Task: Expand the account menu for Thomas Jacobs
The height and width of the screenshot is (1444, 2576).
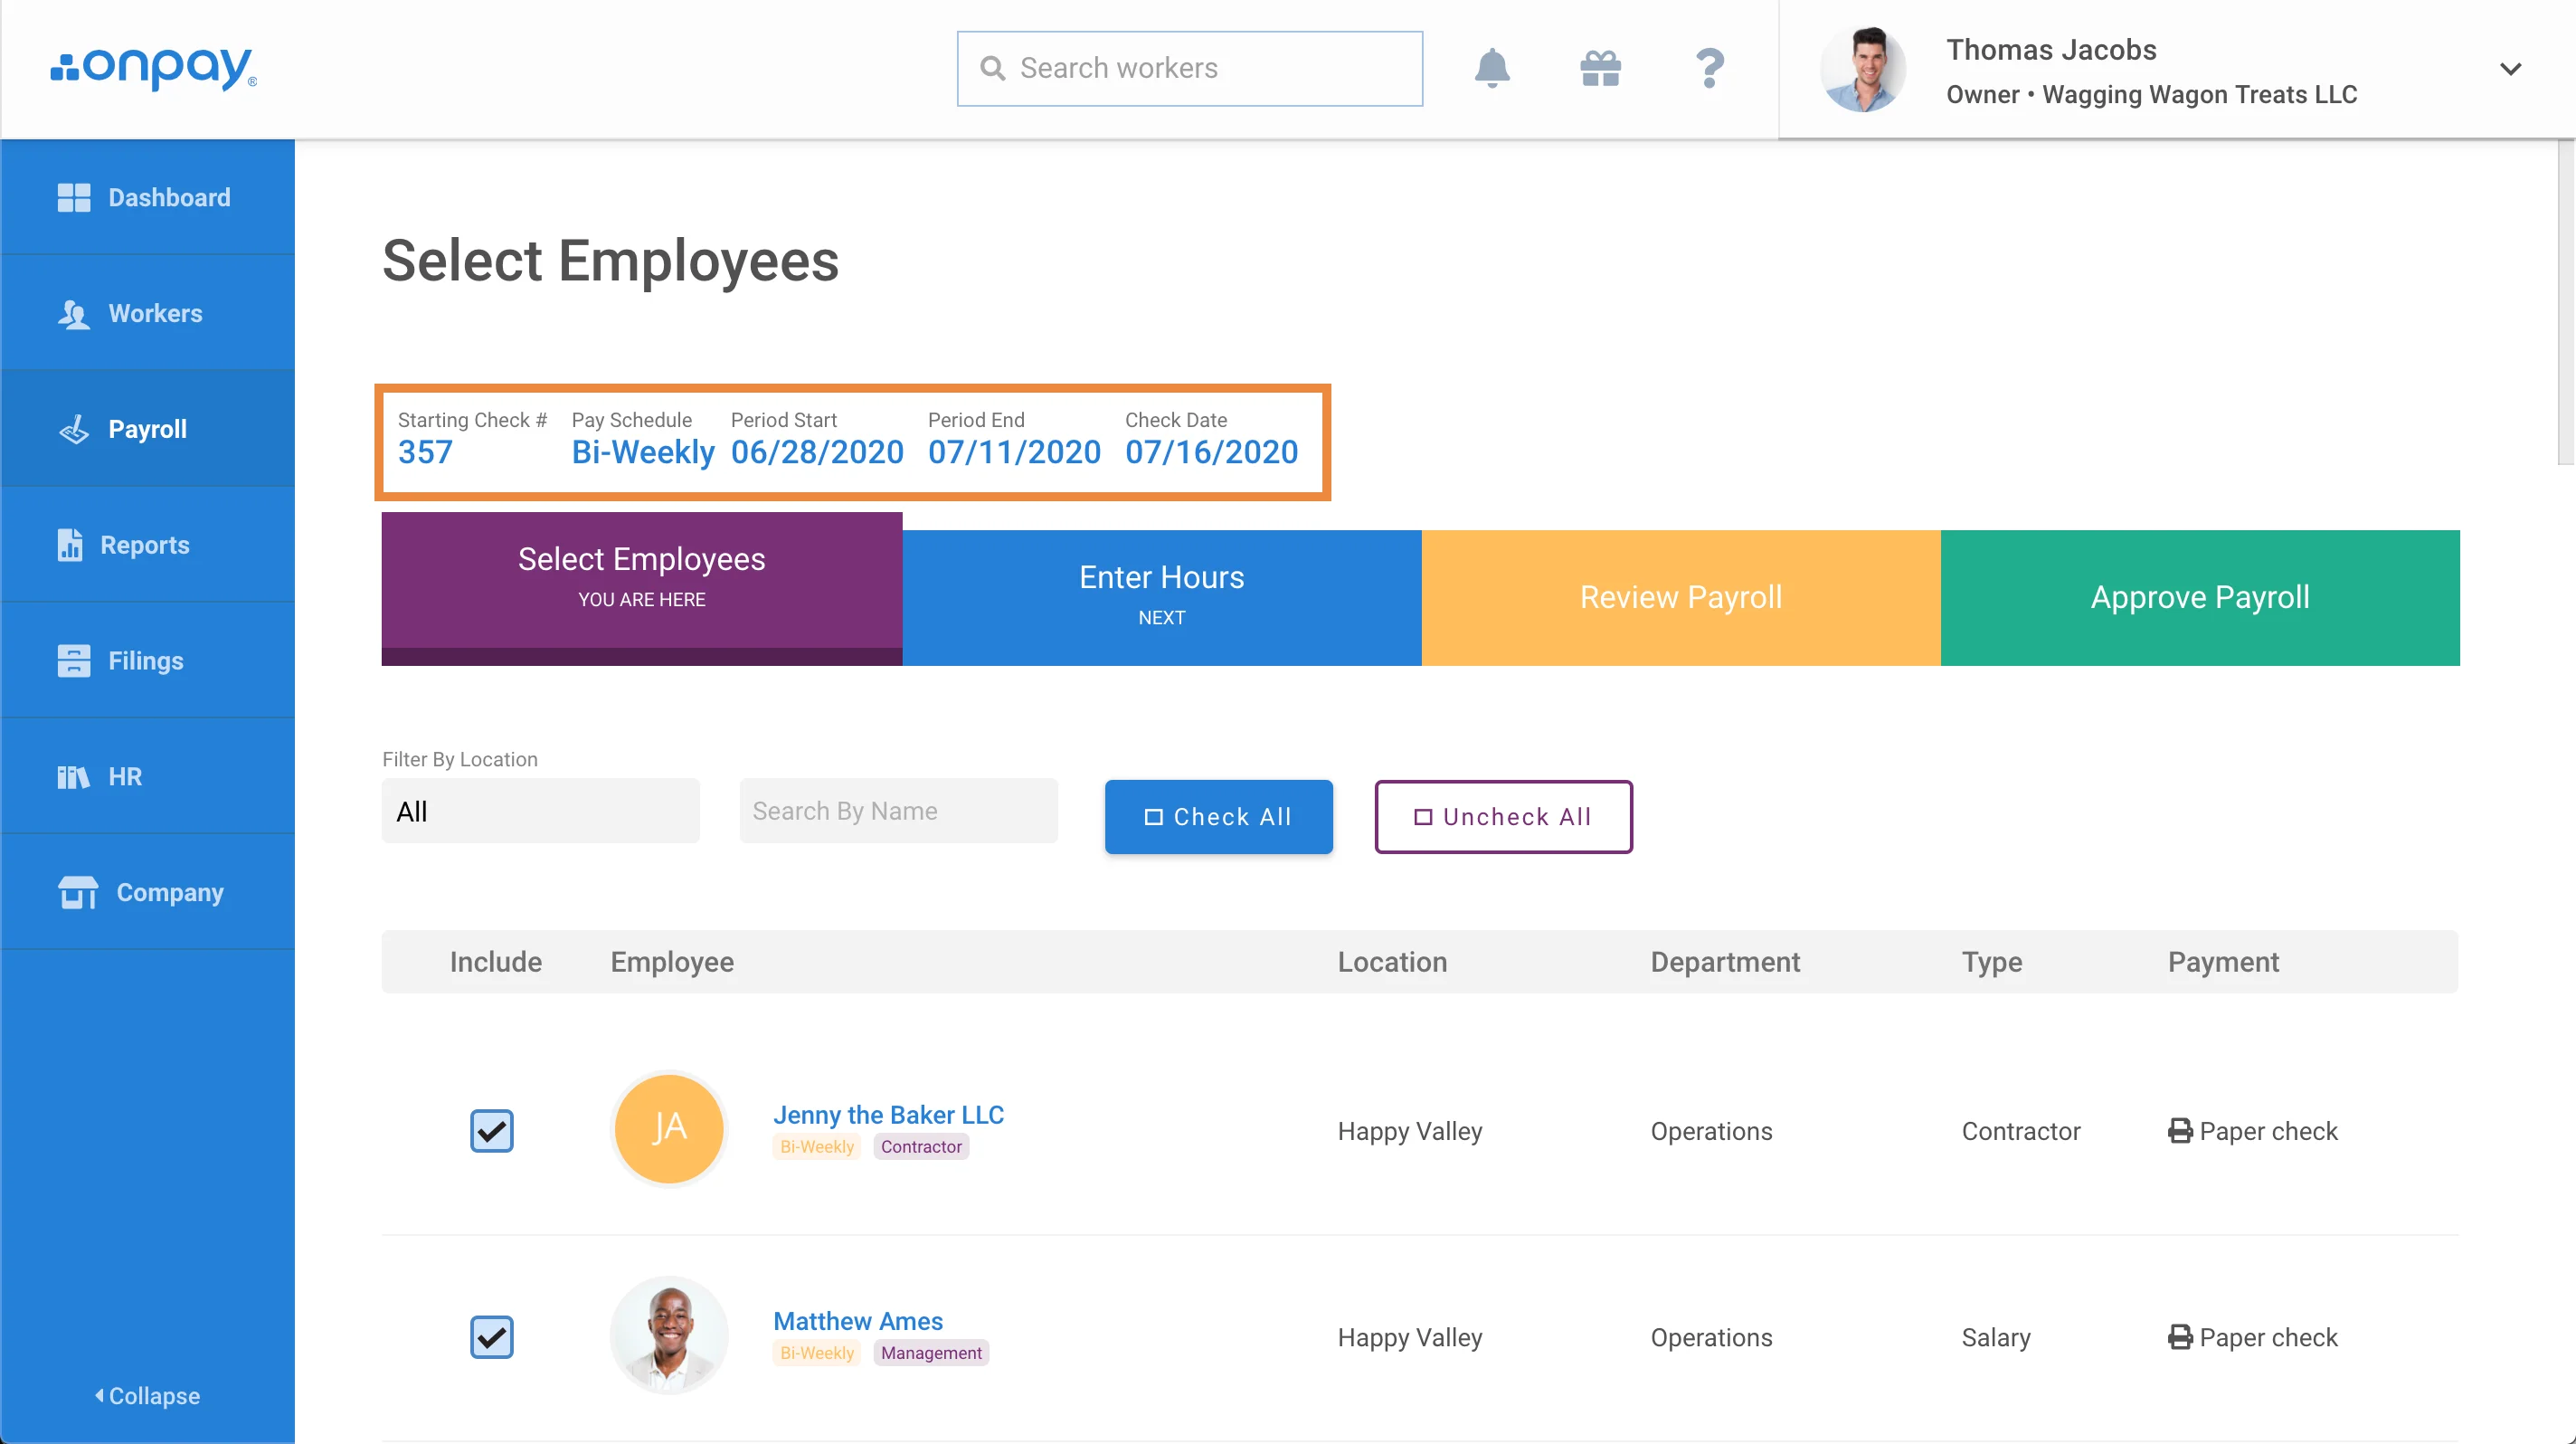Action: pos(2511,69)
